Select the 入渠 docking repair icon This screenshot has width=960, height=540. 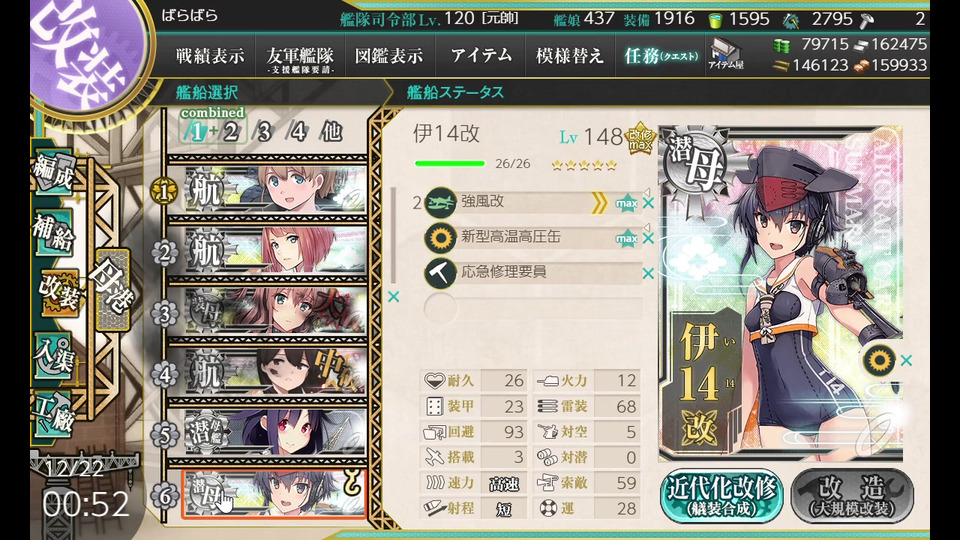point(55,357)
